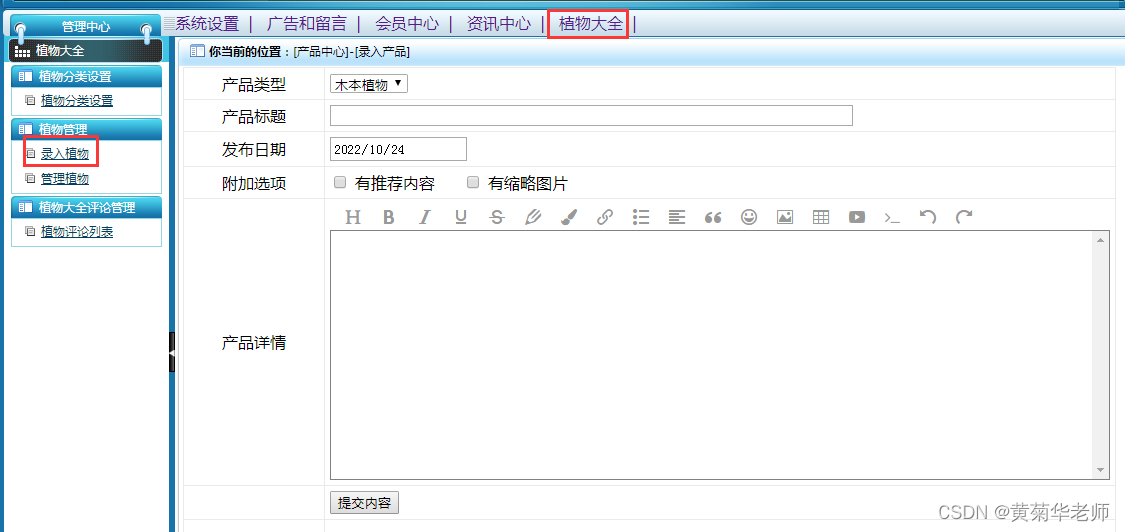Open the 系统设置 top menu
Screen dimensions: 1125x532
pyautogui.click(x=207, y=24)
